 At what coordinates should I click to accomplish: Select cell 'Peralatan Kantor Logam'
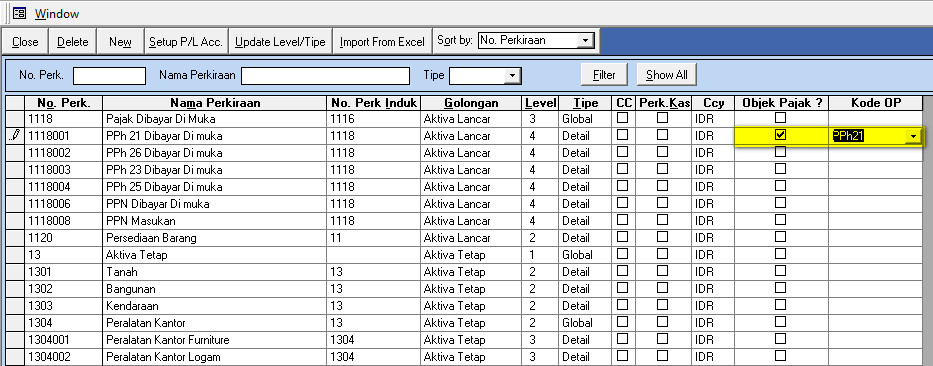[x=215, y=357]
